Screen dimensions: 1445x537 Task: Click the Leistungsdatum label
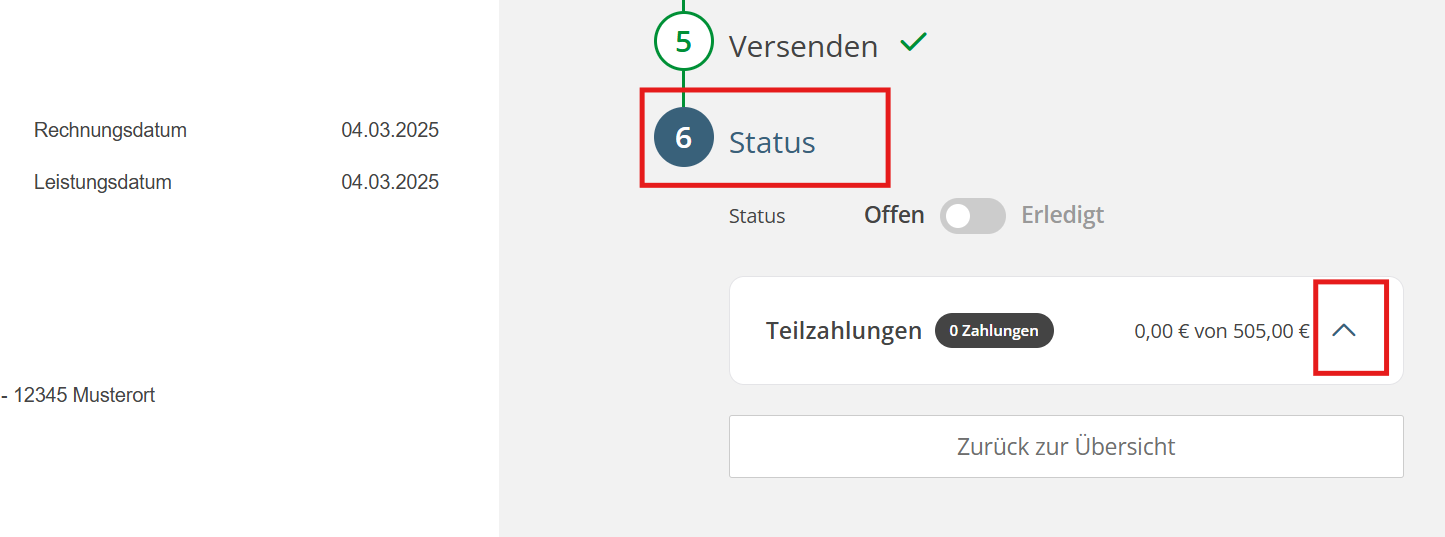[103, 182]
